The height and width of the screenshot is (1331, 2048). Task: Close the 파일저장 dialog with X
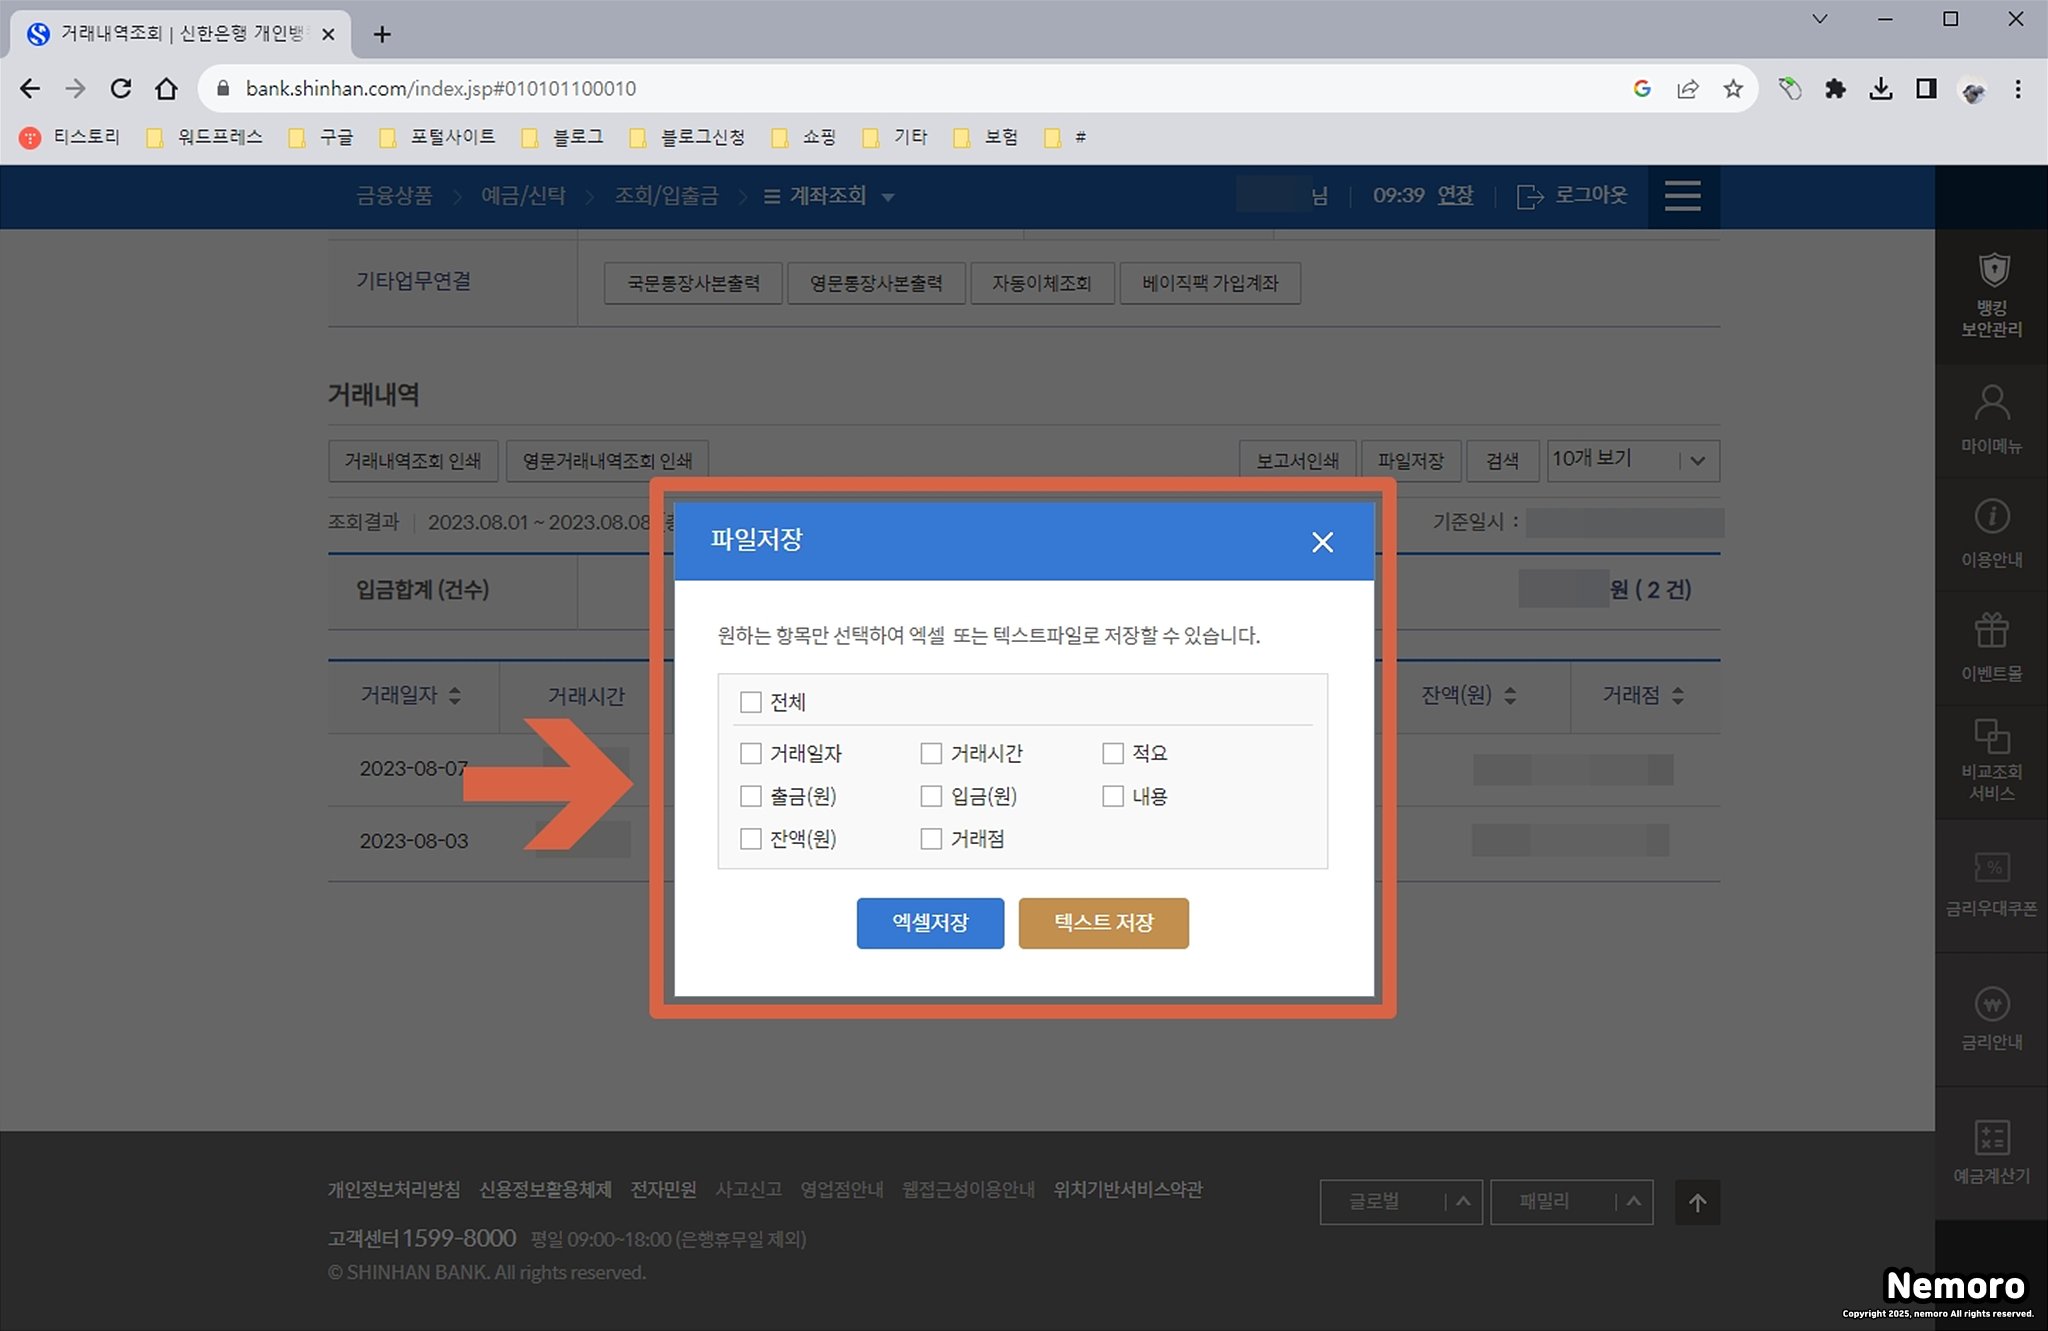(x=1322, y=542)
